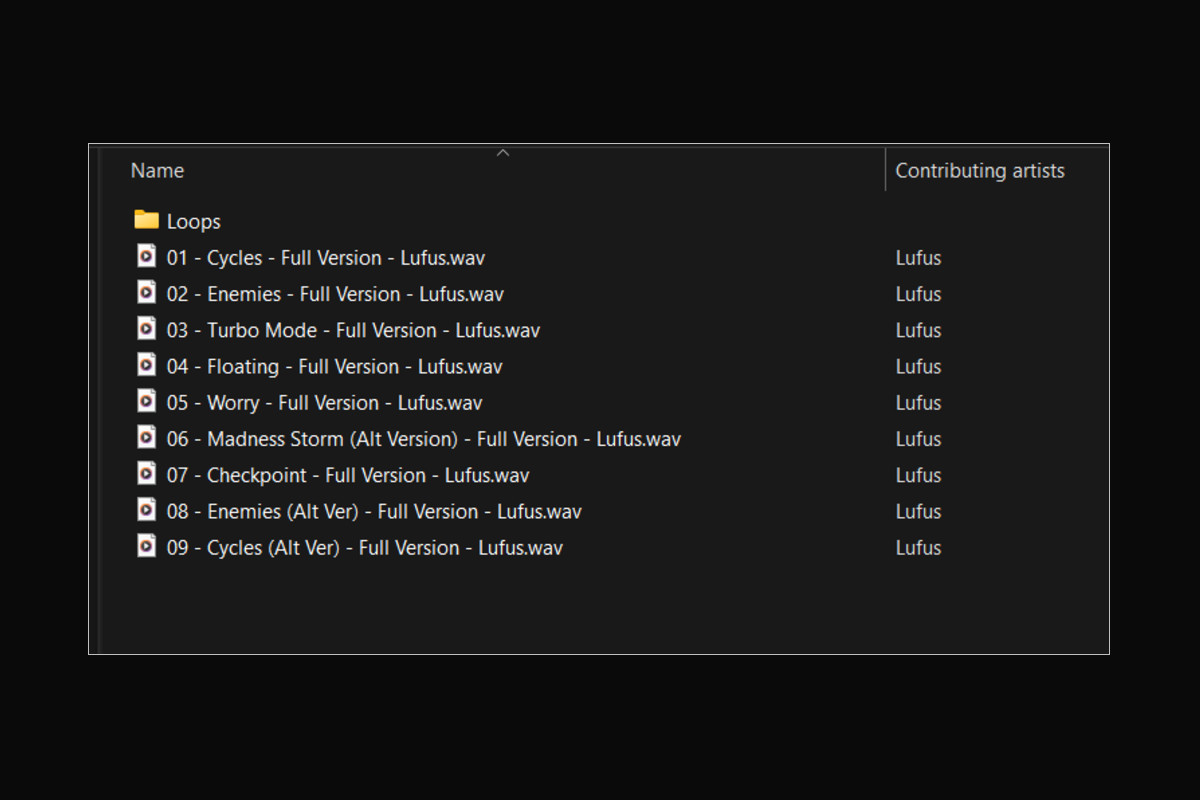Click the 03 - Turbo Mode file icon

[147, 329]
